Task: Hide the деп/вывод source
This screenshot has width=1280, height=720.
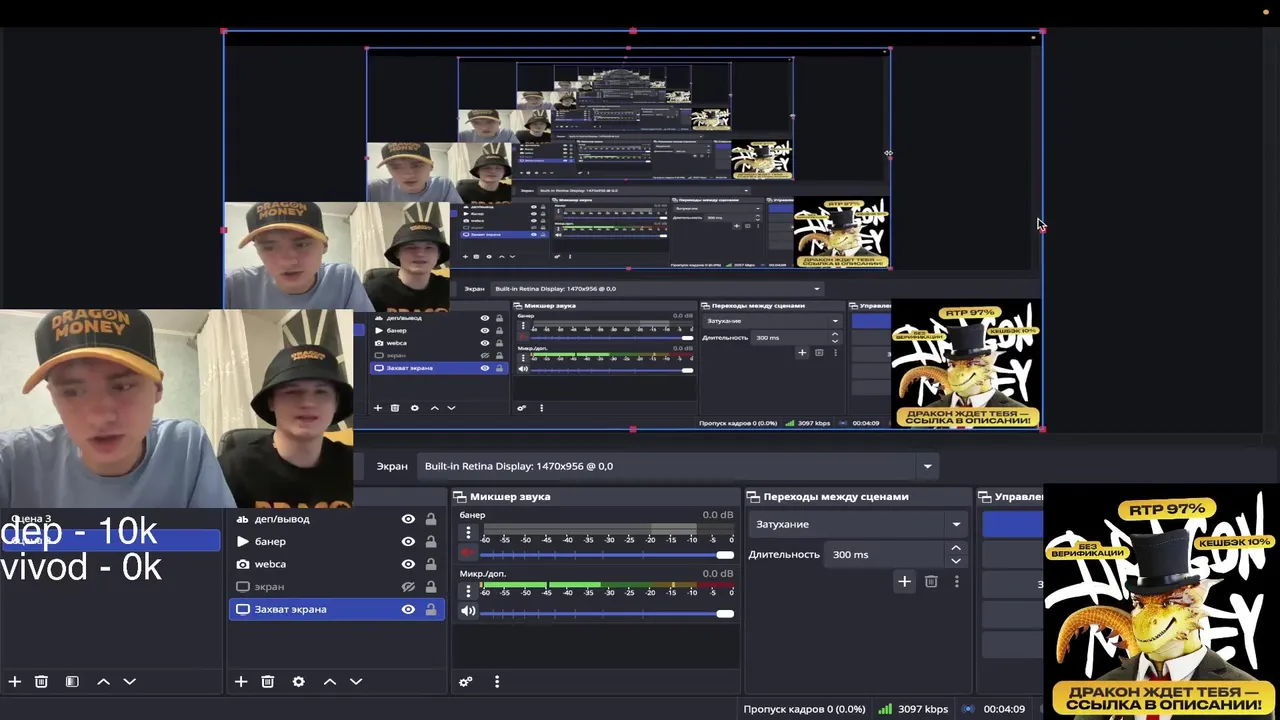Action: tap(408, 519)
